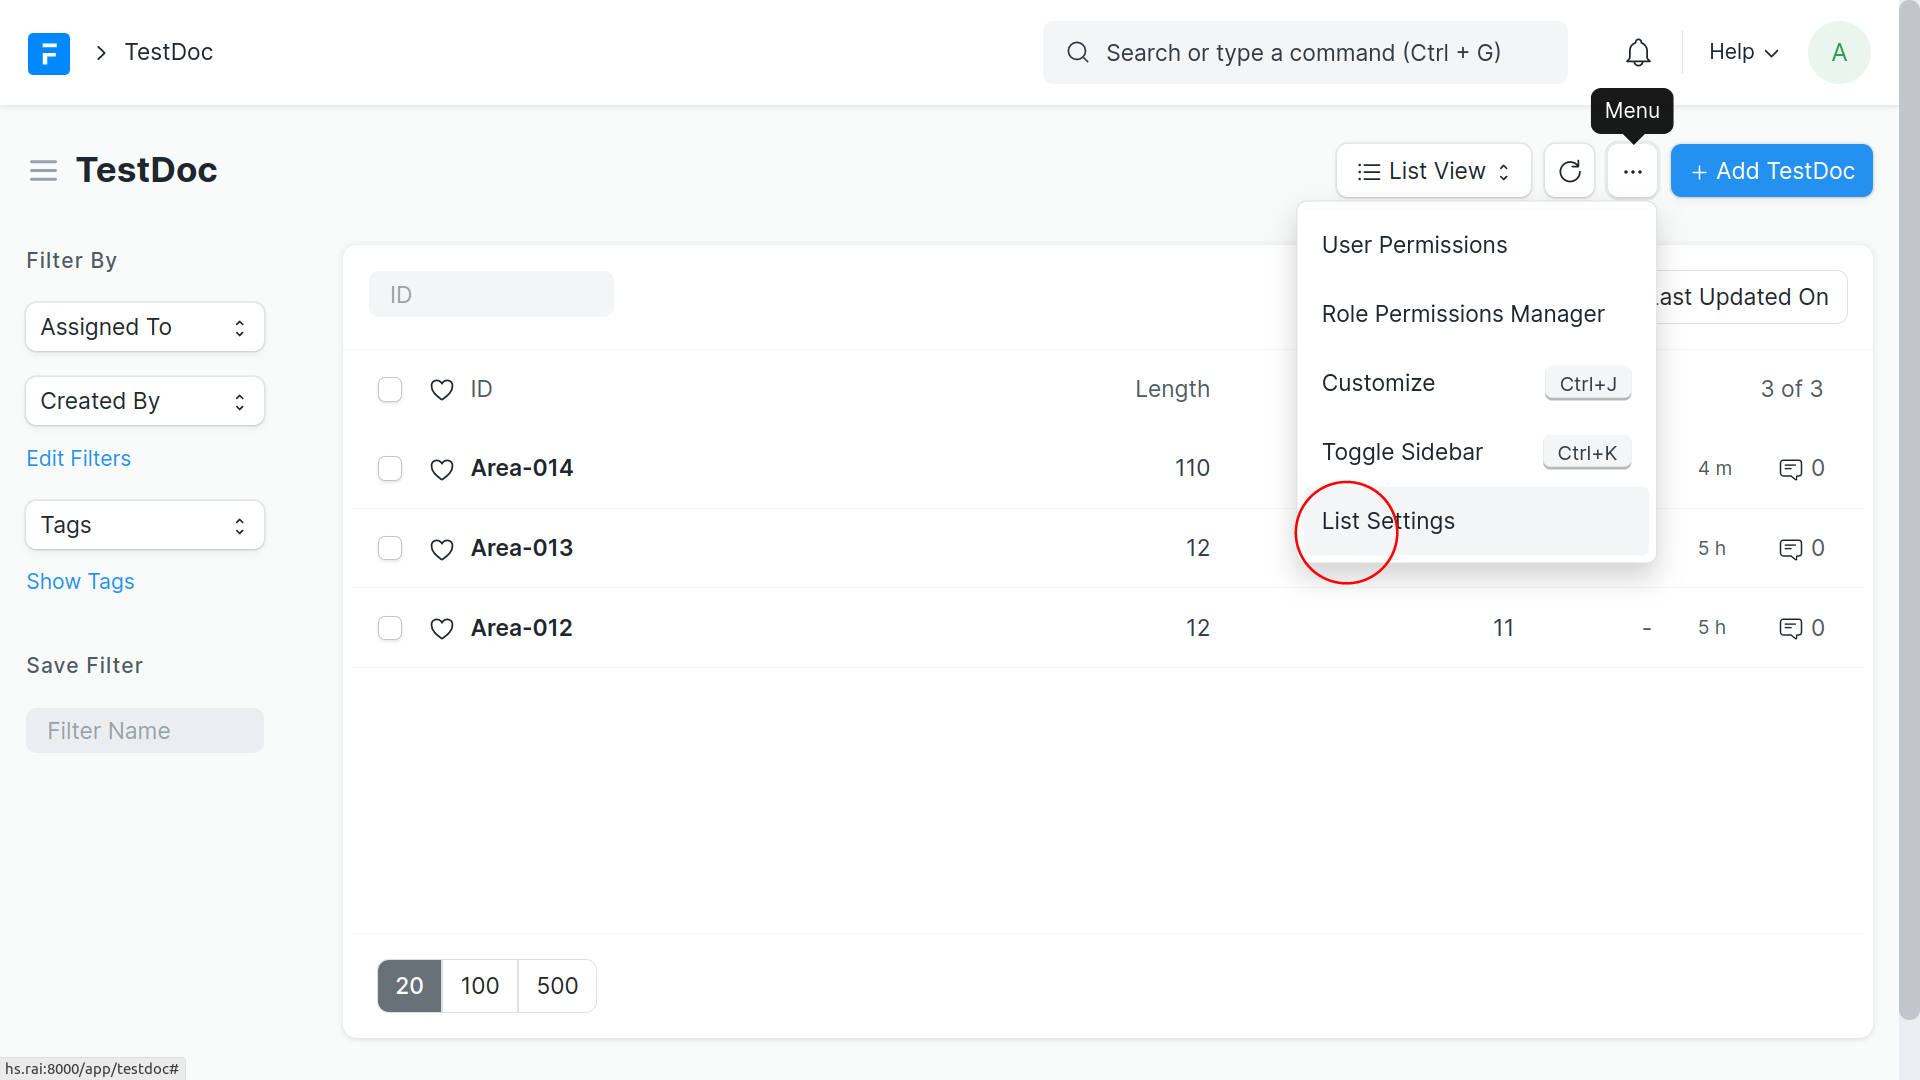Open the user avatar A
The height and width of the screenshot is (1080, 1920).
click(1838, 53)
